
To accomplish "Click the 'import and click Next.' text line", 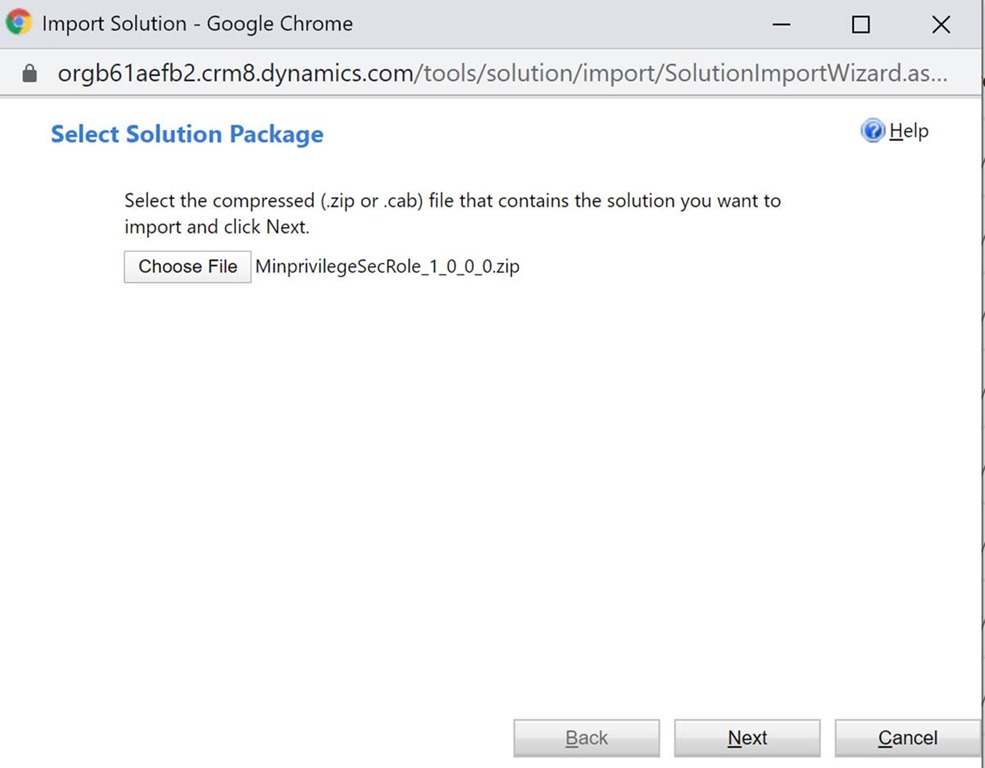I will [217, 226].
